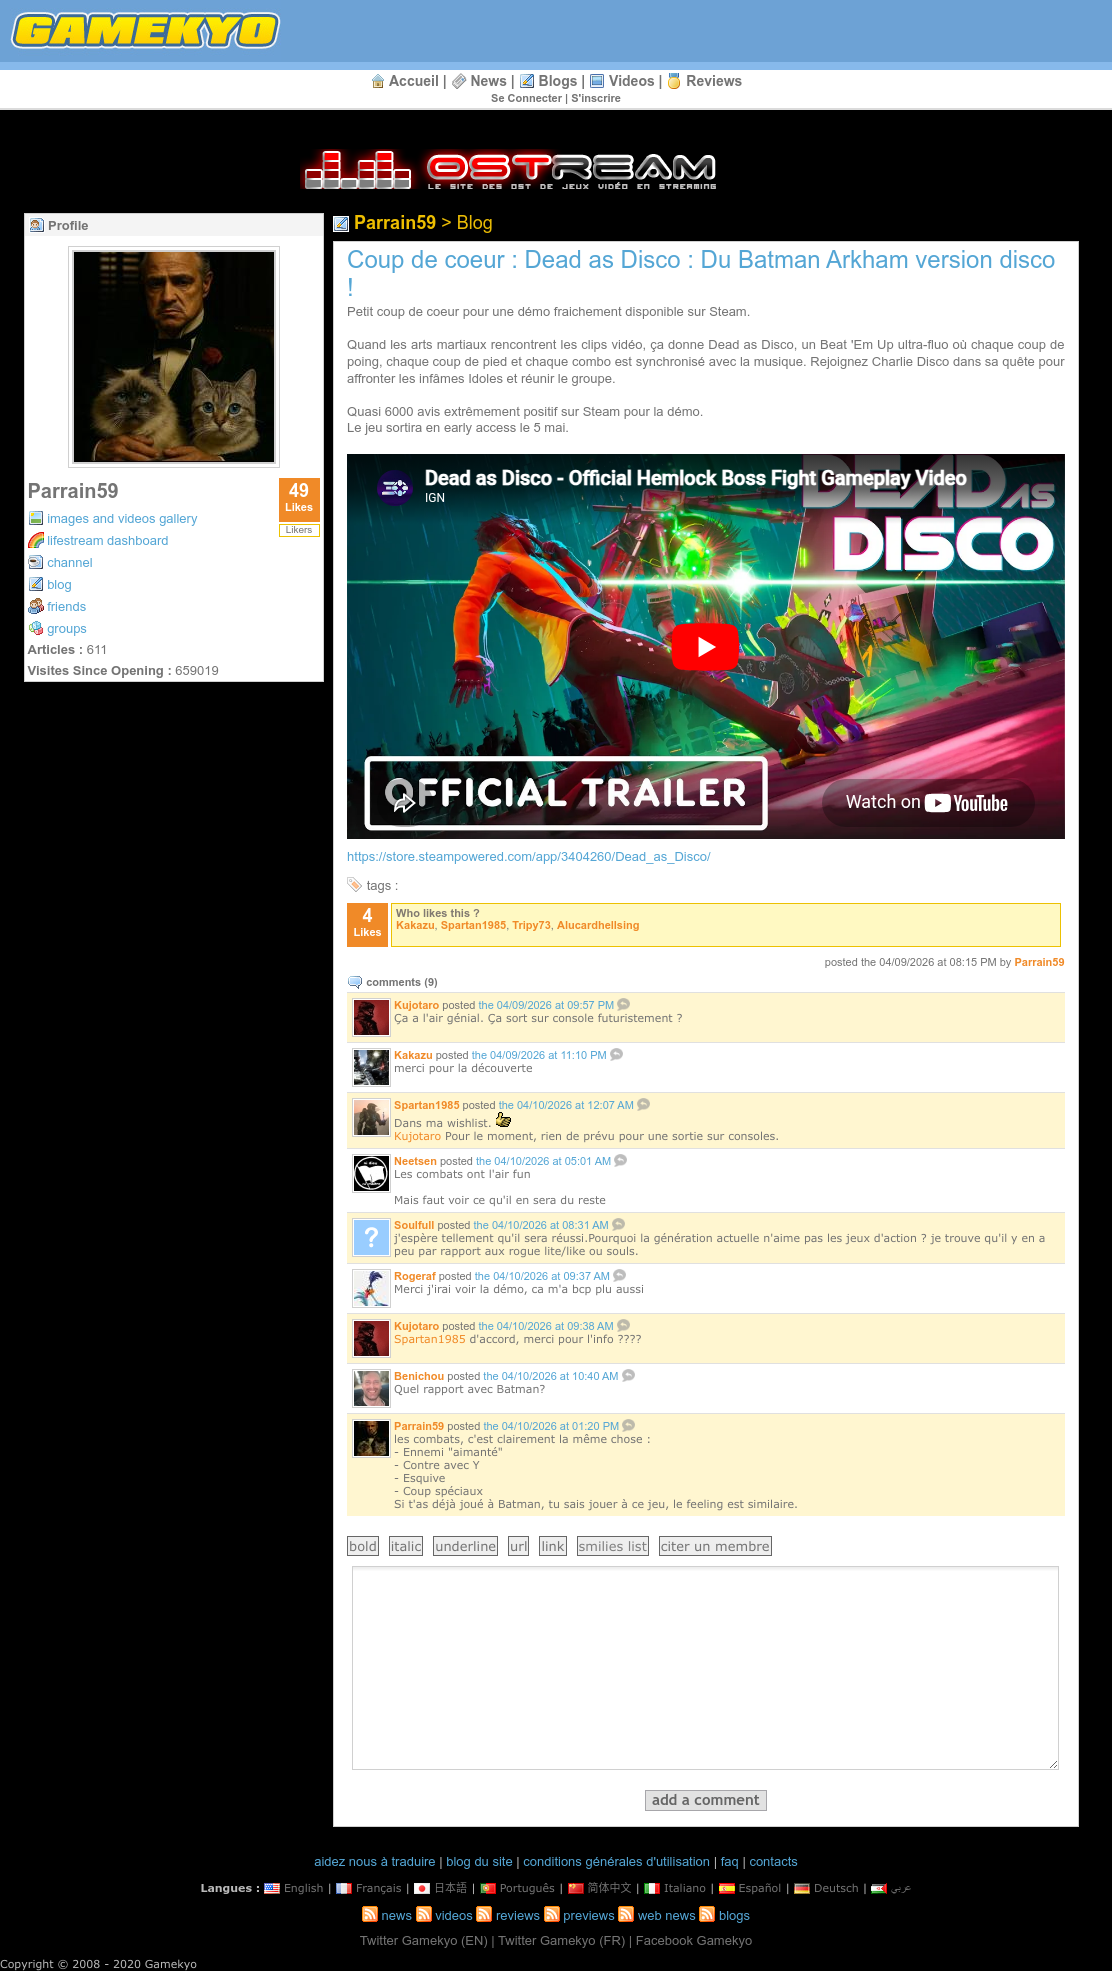This screenshot has height=1971, width=1112.
Task: Click the OStream banner
Action: coord(511,169)
